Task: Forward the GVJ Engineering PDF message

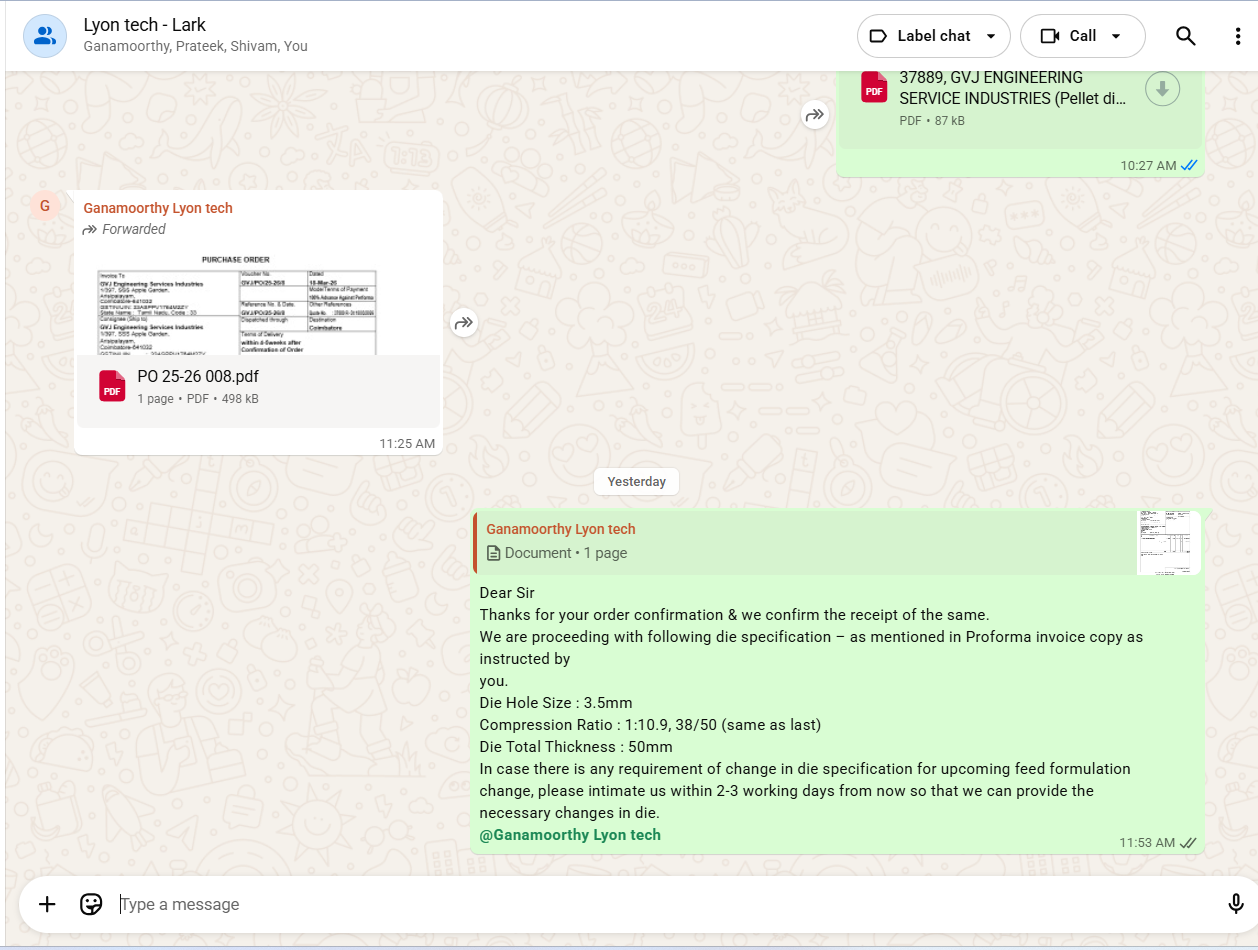Action: 815,115
